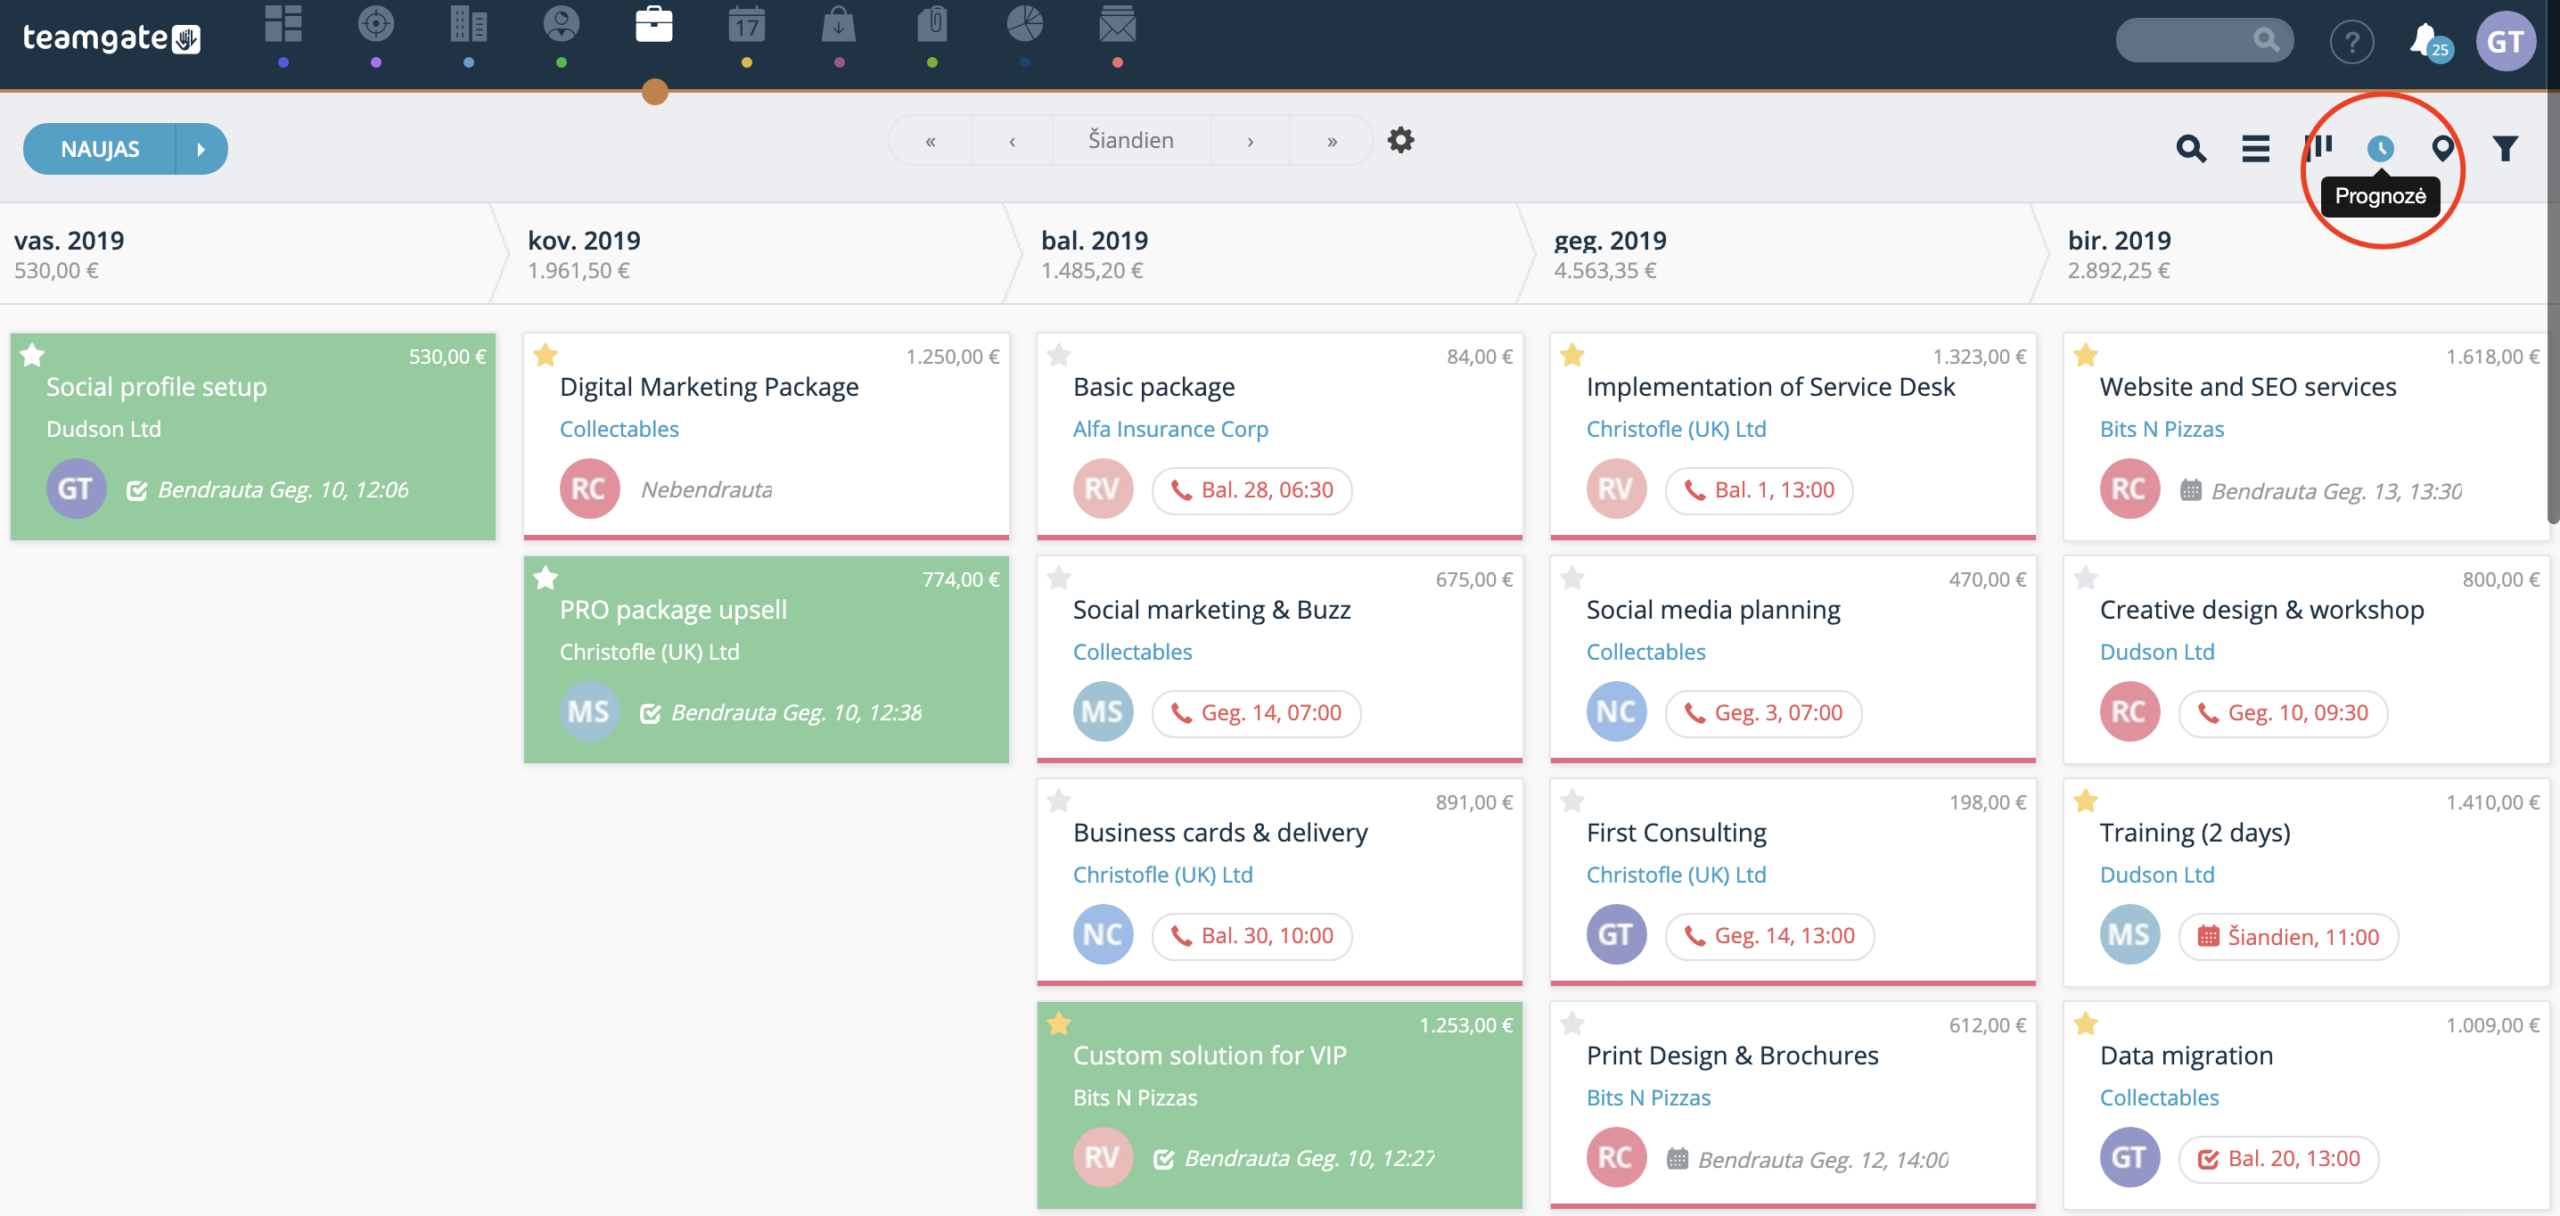The height and width of the screenshot is (1216, 2560).
Task: Open the files paperclip icon
Action: click(932, 24)
